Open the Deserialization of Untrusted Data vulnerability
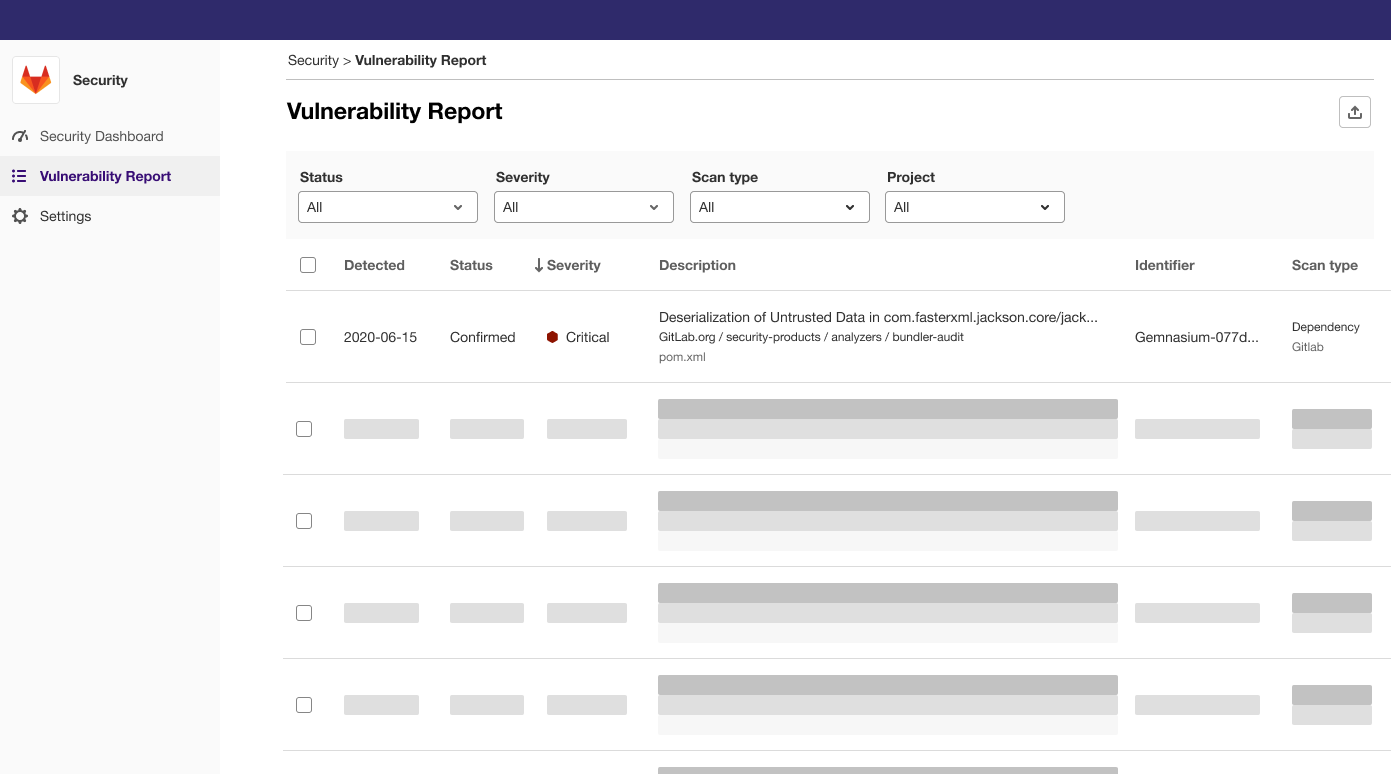The image size is (1391, 774). pos(877,318)
